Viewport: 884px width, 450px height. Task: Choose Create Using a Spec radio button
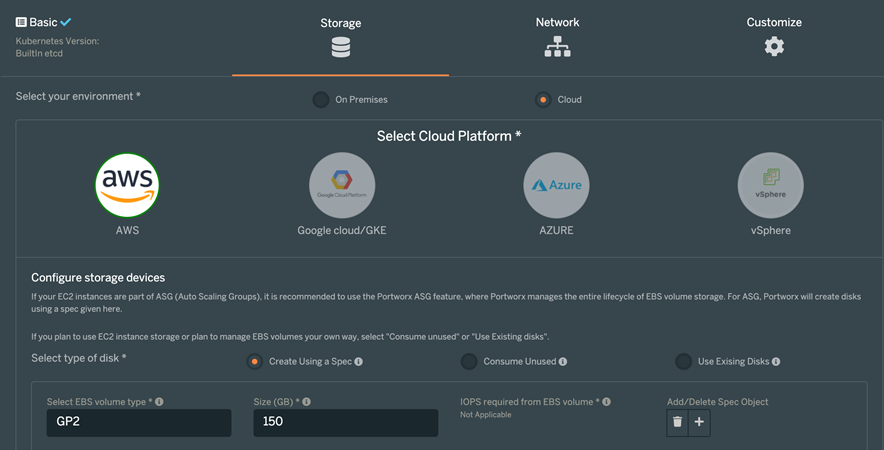254,361
